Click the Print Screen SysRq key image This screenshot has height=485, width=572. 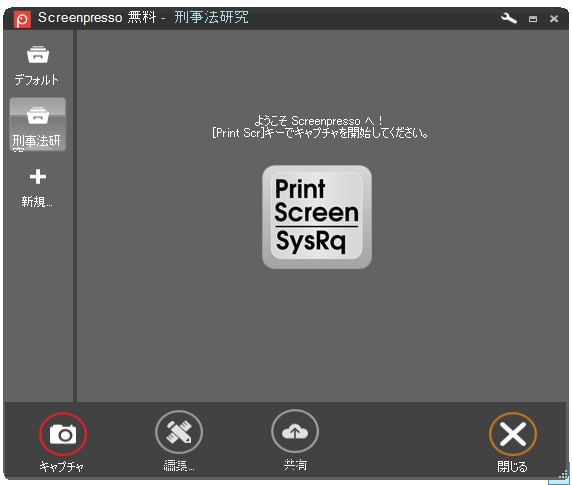[317, 217]
